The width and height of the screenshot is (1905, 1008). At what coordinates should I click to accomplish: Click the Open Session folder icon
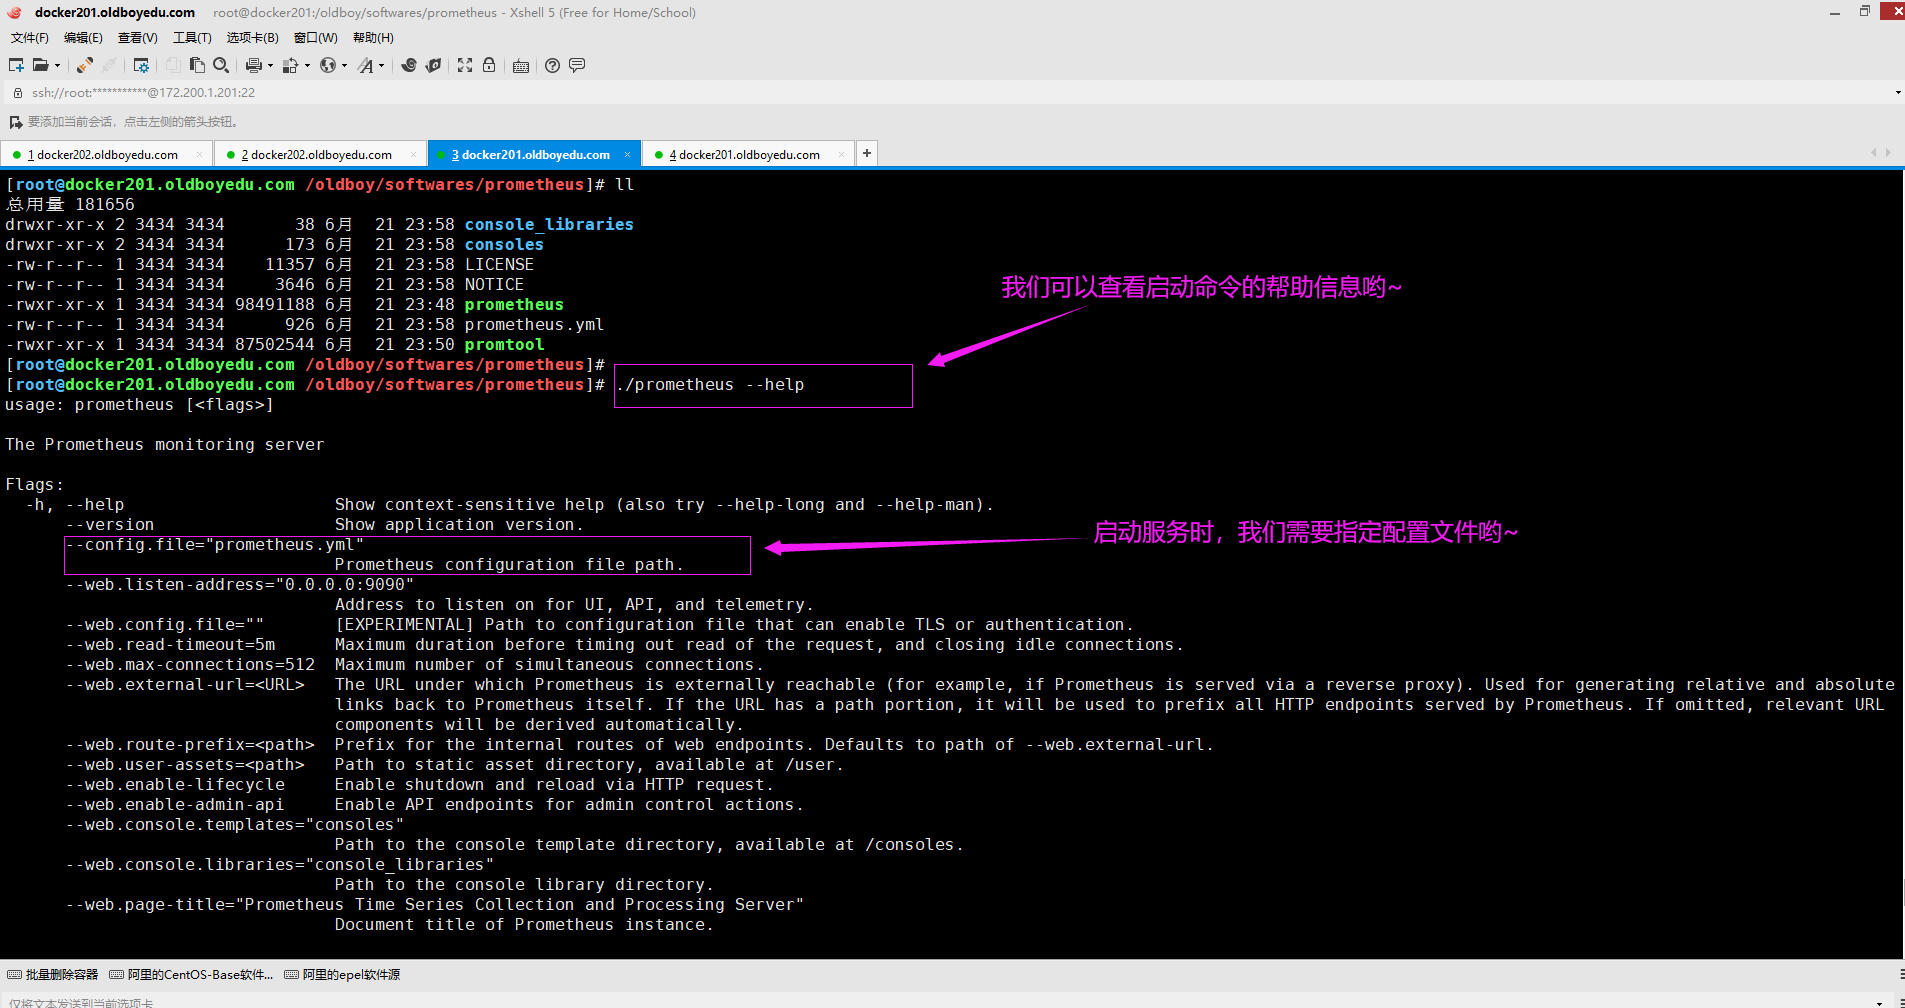pyautogui.click(x=41, y=65)
